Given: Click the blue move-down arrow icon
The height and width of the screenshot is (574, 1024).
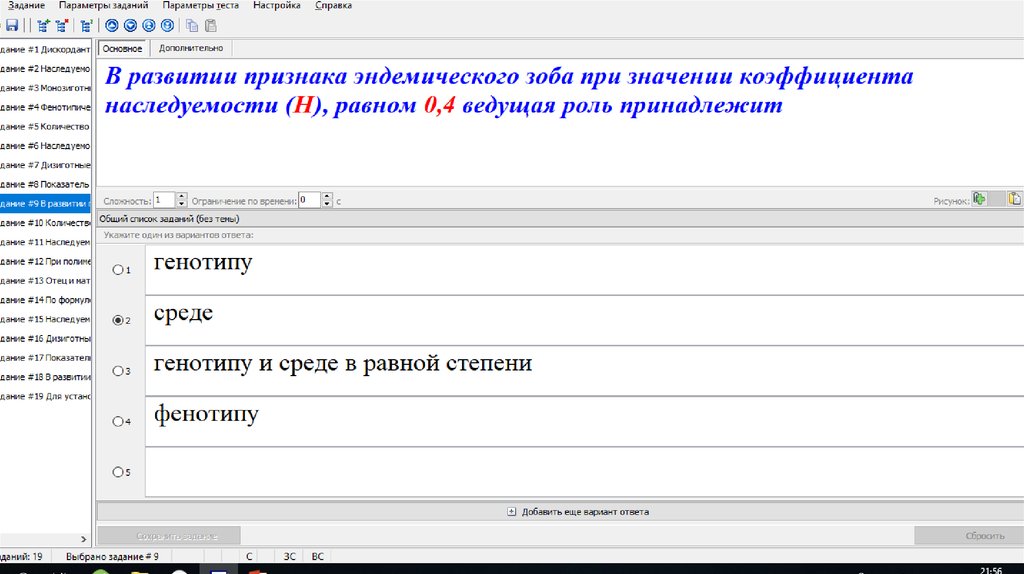Looking at the screenshot, I should click(130, 25).
